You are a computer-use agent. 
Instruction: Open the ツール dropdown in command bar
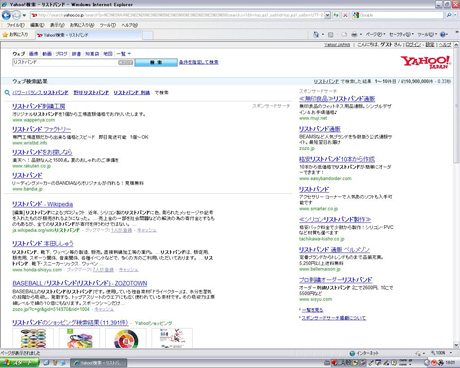(x=427, y=35)
